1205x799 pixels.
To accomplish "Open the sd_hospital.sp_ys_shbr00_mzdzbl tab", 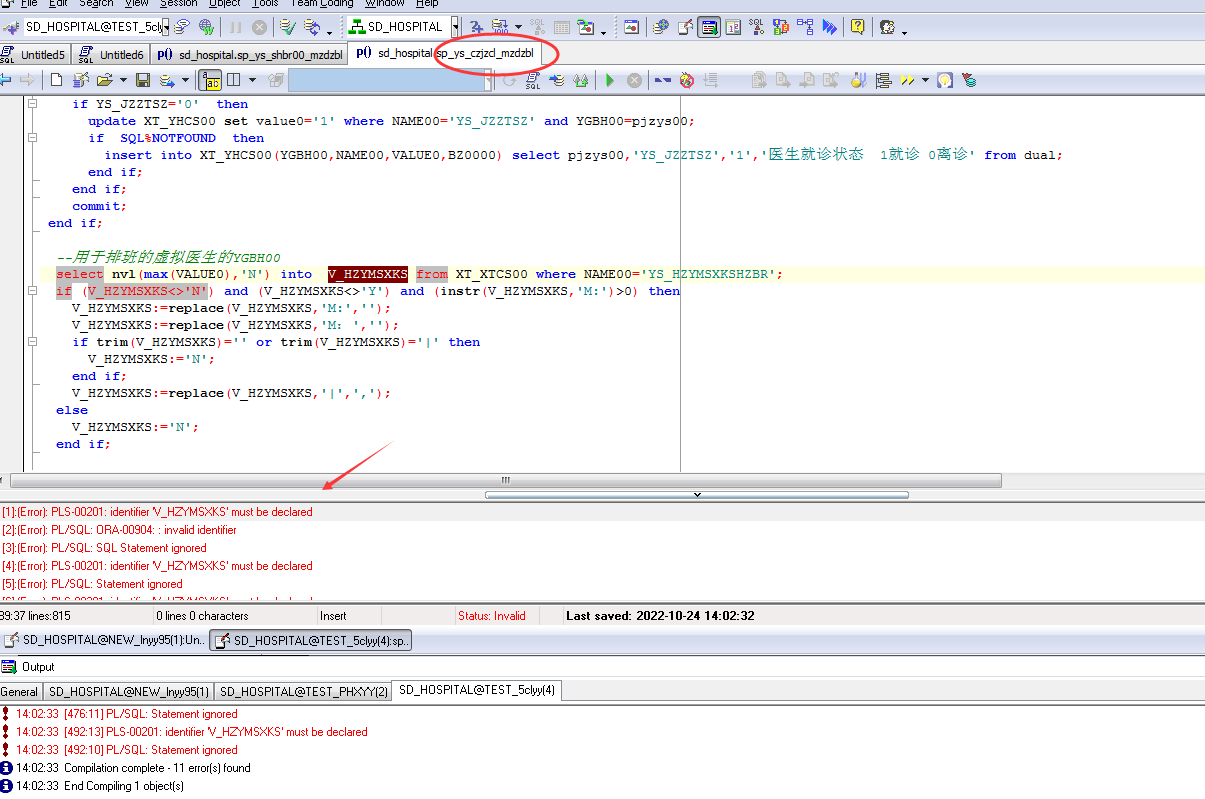I will click(250, 54).
